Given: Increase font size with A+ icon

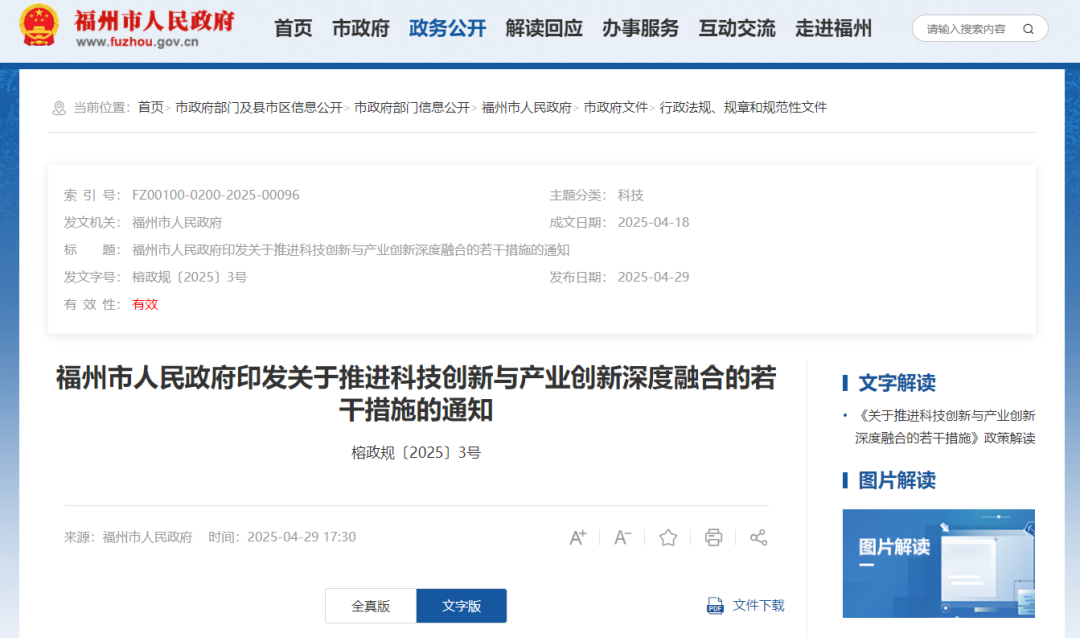Looking at the screenshot, I should [577, 538].
